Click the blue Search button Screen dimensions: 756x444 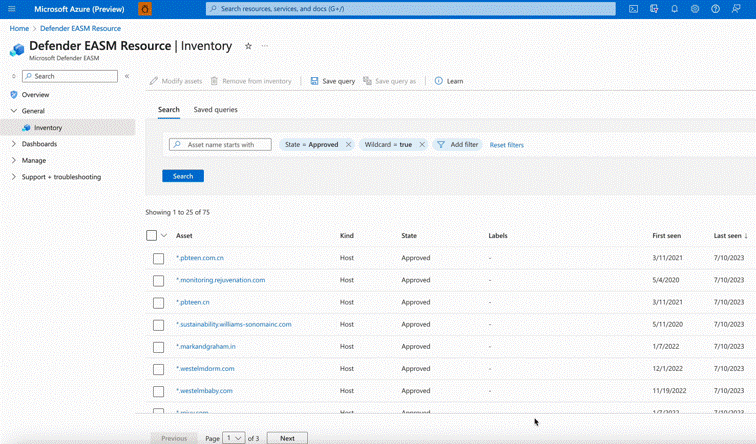(x=183, y=176)
